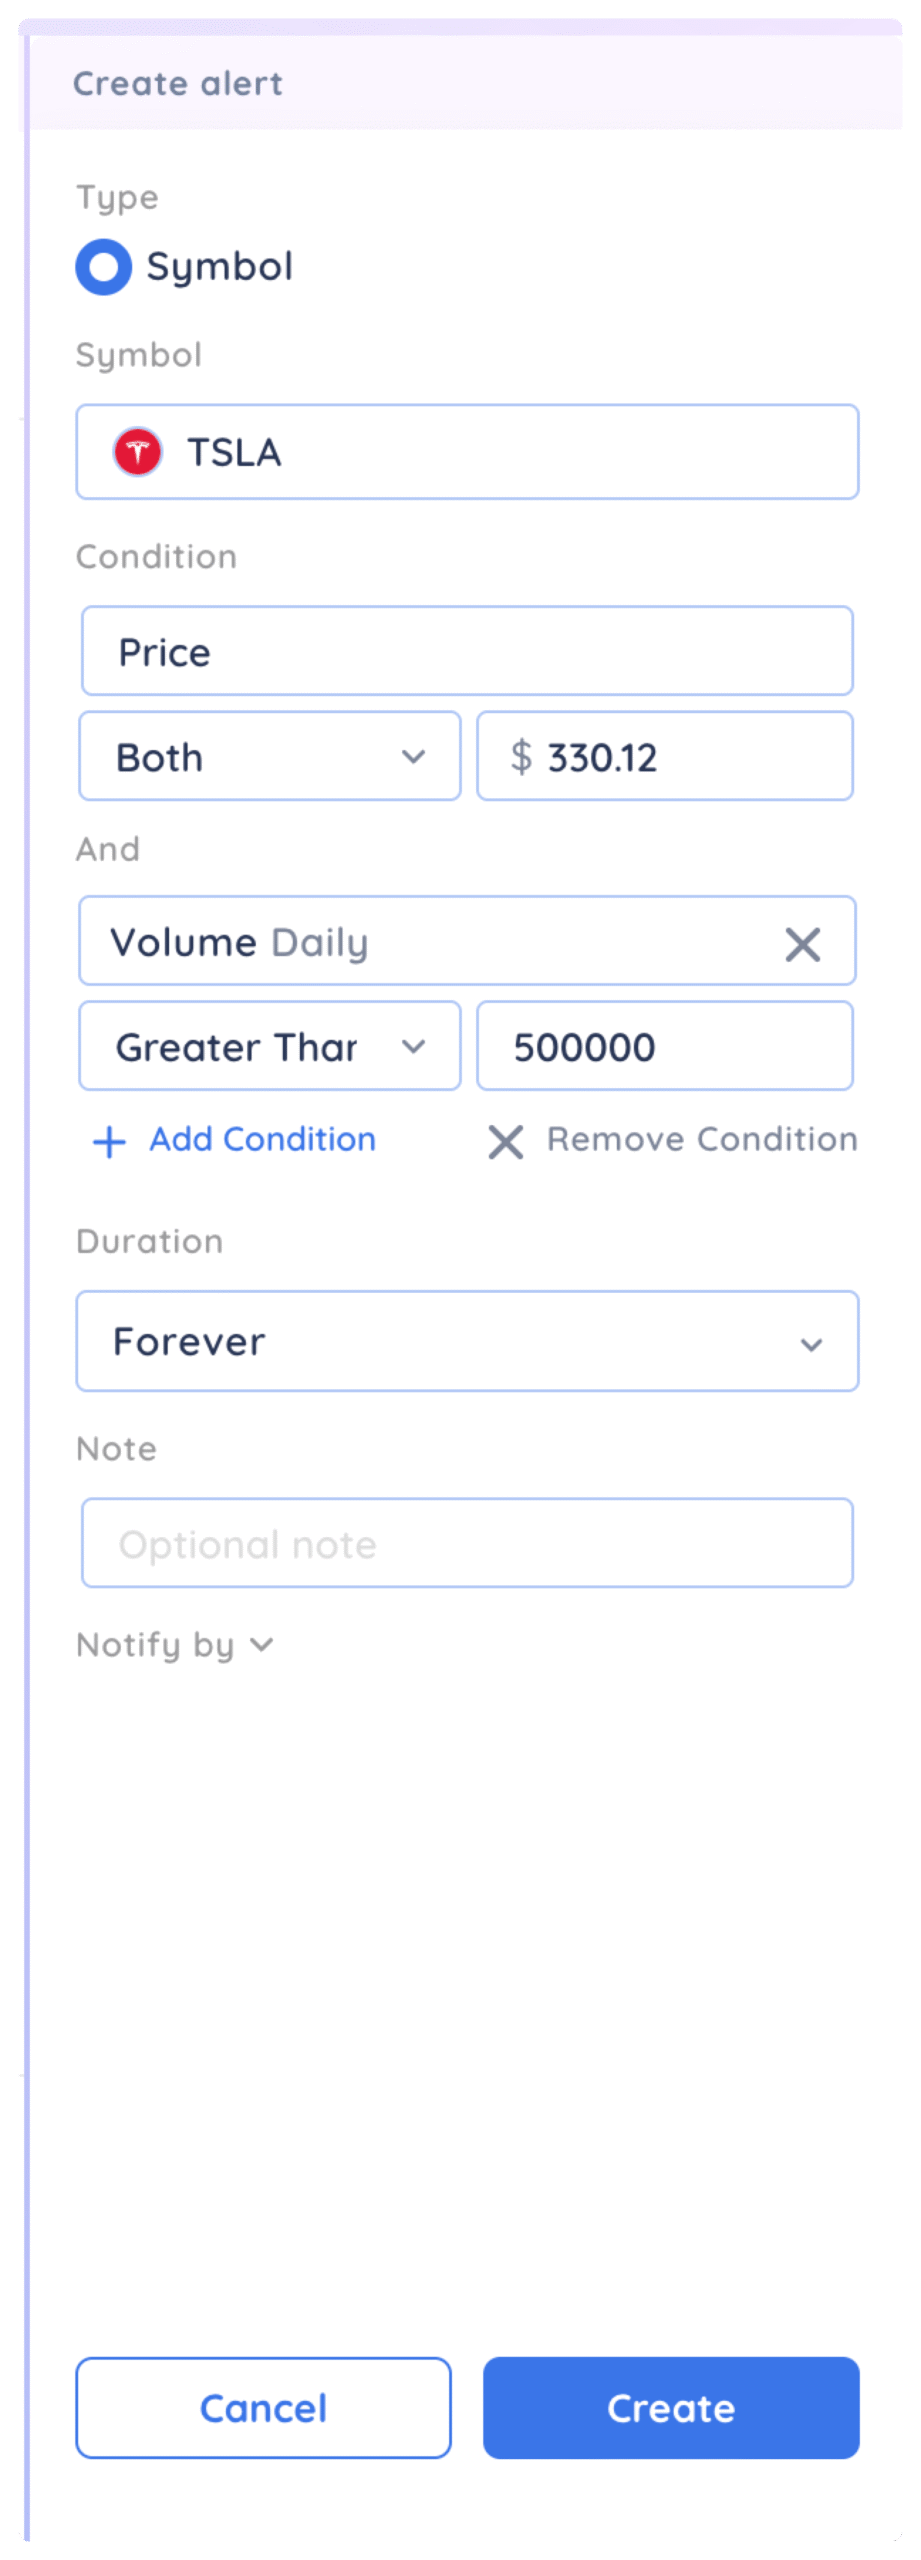Focus the 500000 volume value field
Screen dimensions: 921x2560
pyautogui.click(x=665, y=1047)
